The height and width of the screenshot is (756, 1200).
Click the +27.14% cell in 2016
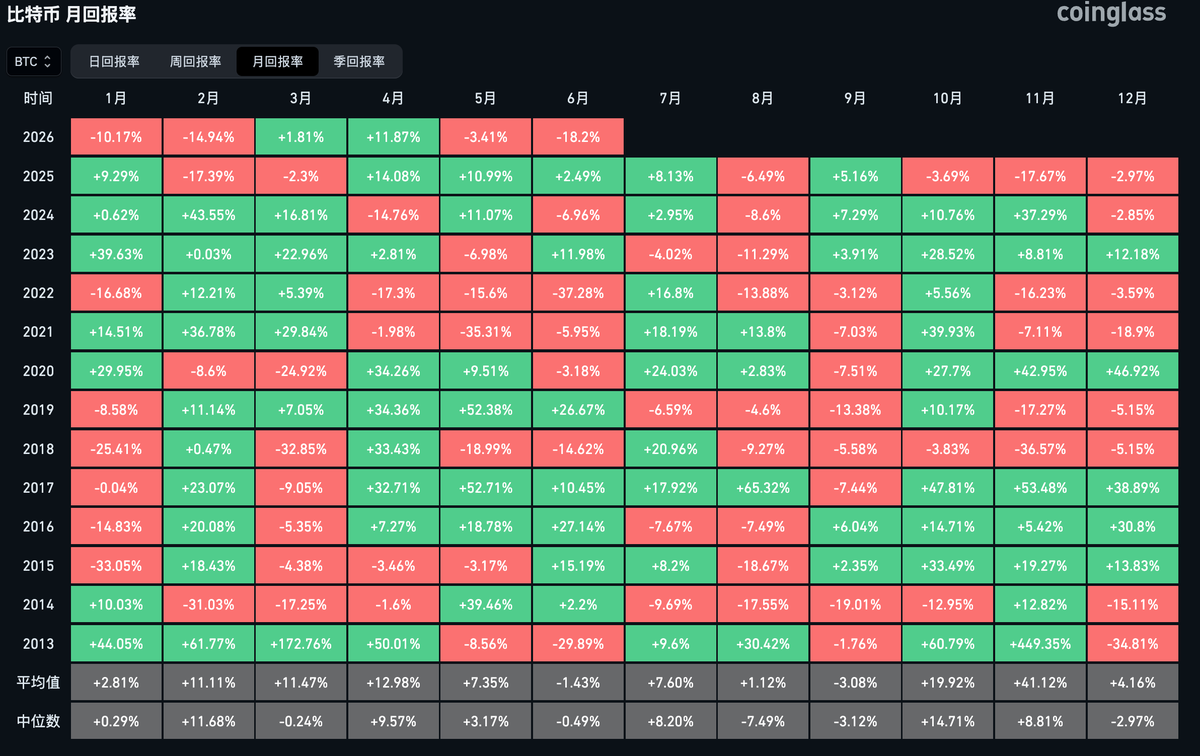[578, 527]
